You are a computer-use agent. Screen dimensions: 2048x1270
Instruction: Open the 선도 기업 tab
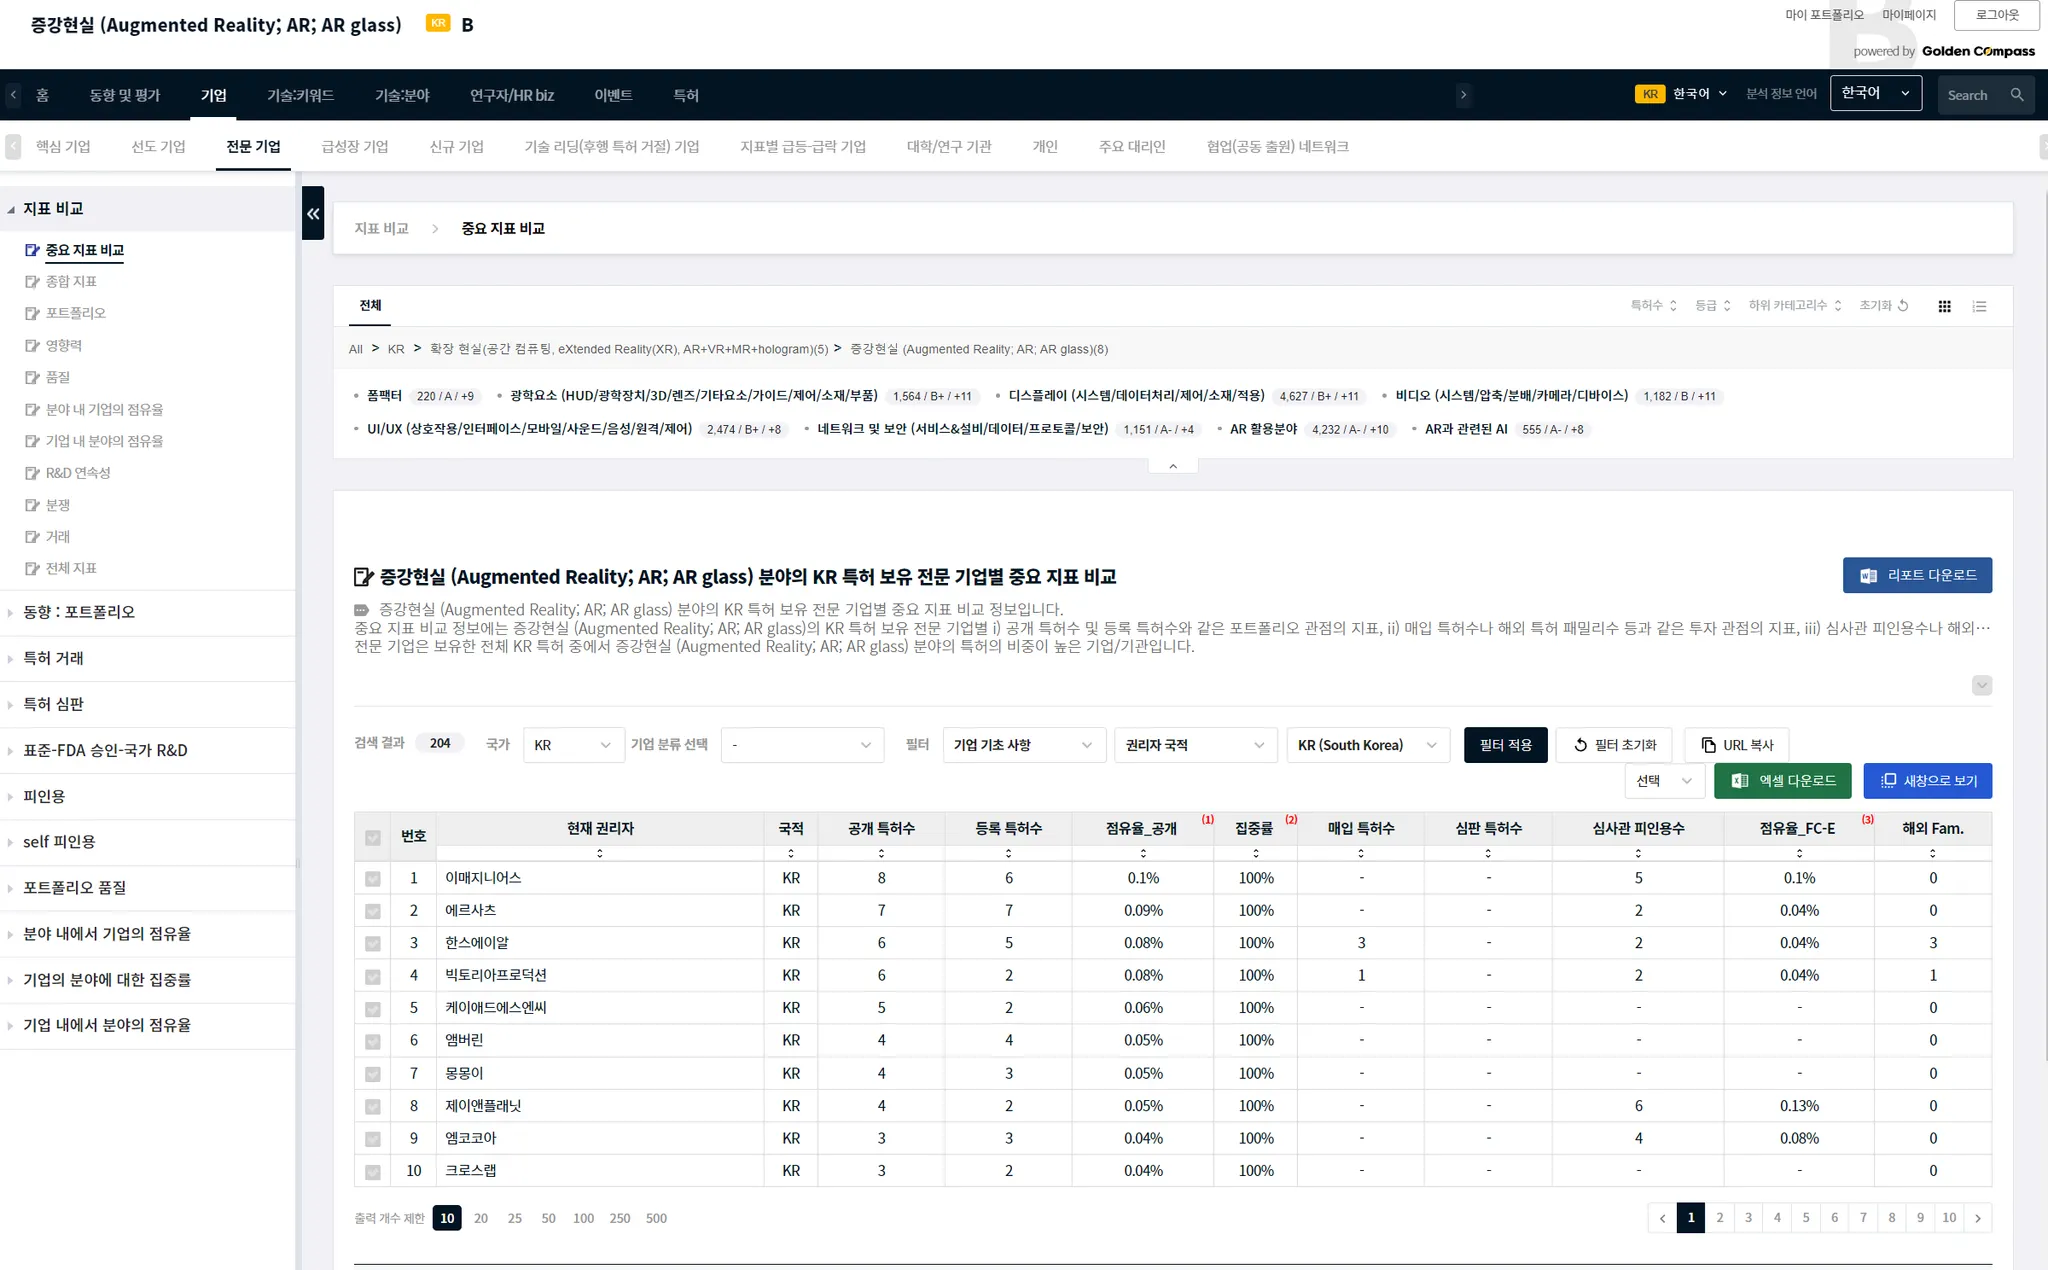point(158,146)
